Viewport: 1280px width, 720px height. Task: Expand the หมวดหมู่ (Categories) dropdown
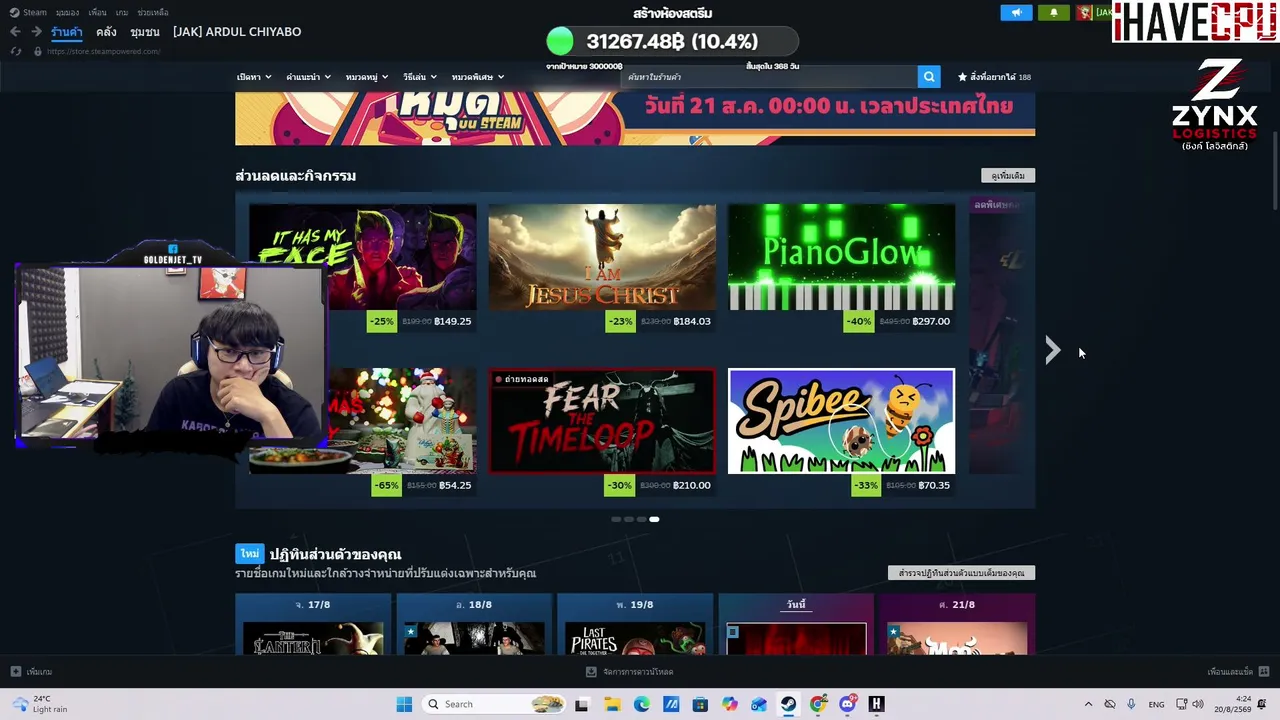pos(367,77)
